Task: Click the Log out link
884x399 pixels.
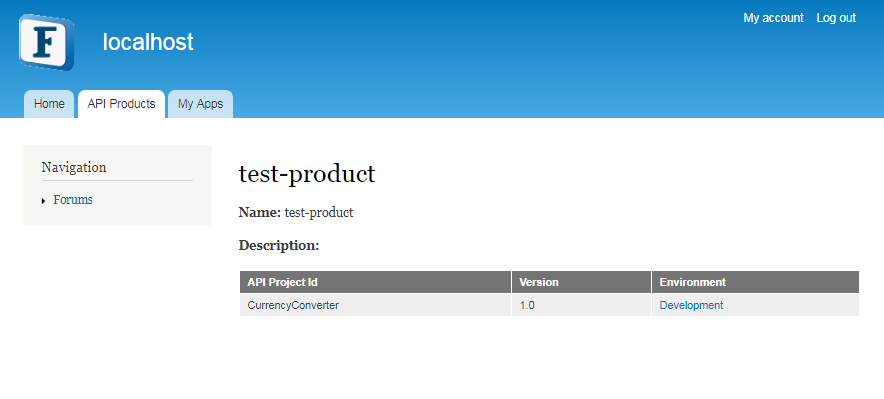Action: [x=836, y=18]
